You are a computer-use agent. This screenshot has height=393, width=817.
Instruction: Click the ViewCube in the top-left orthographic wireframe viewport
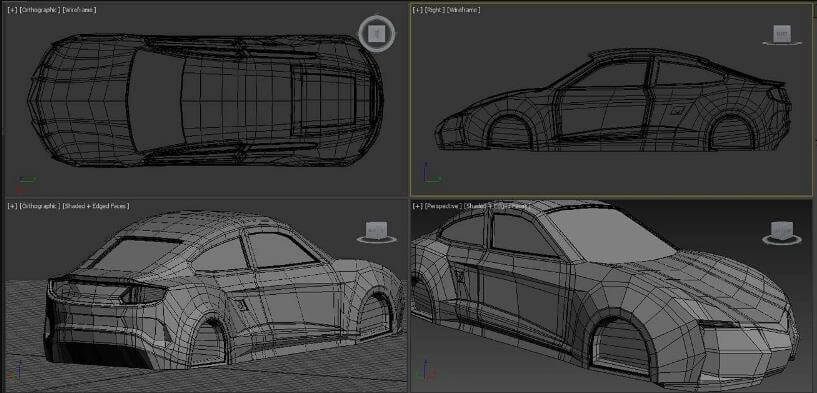(376, 34)
